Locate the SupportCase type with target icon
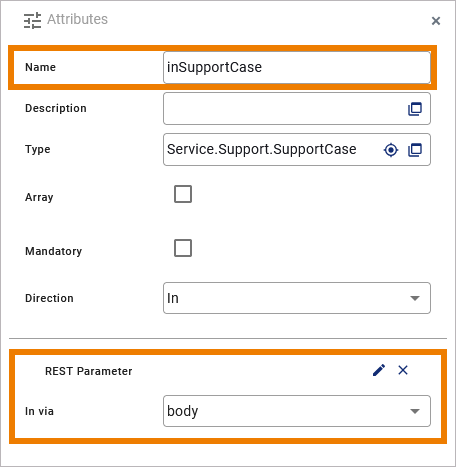This screenshot has width=456, height=467. point(391,150)
